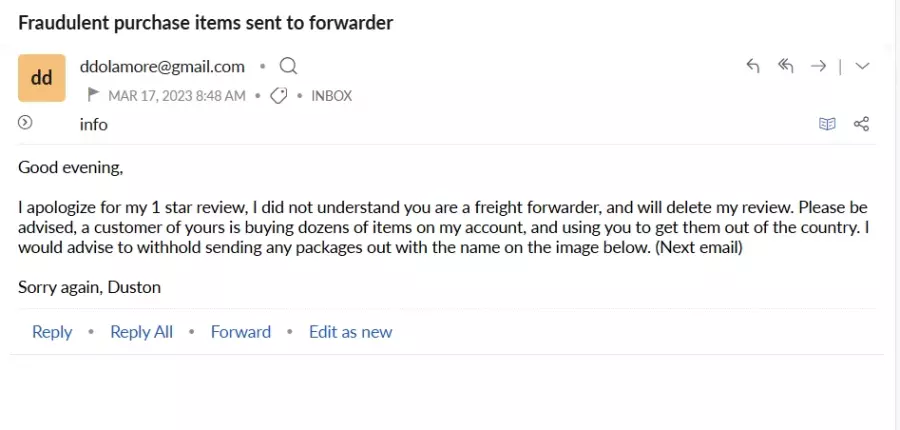
Task: Click the dd sender avatar
Action: coord(41,78)
